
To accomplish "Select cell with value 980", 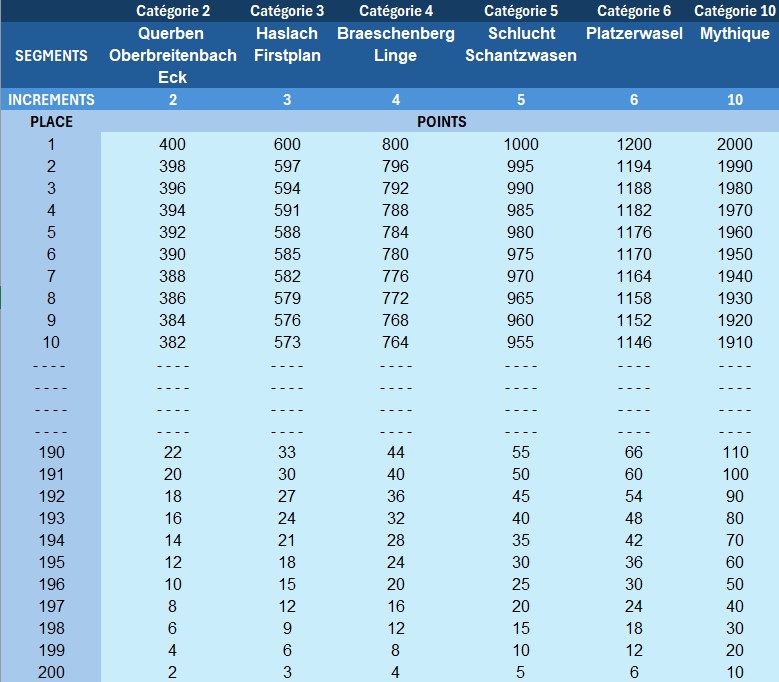I will tap(520, 232).
